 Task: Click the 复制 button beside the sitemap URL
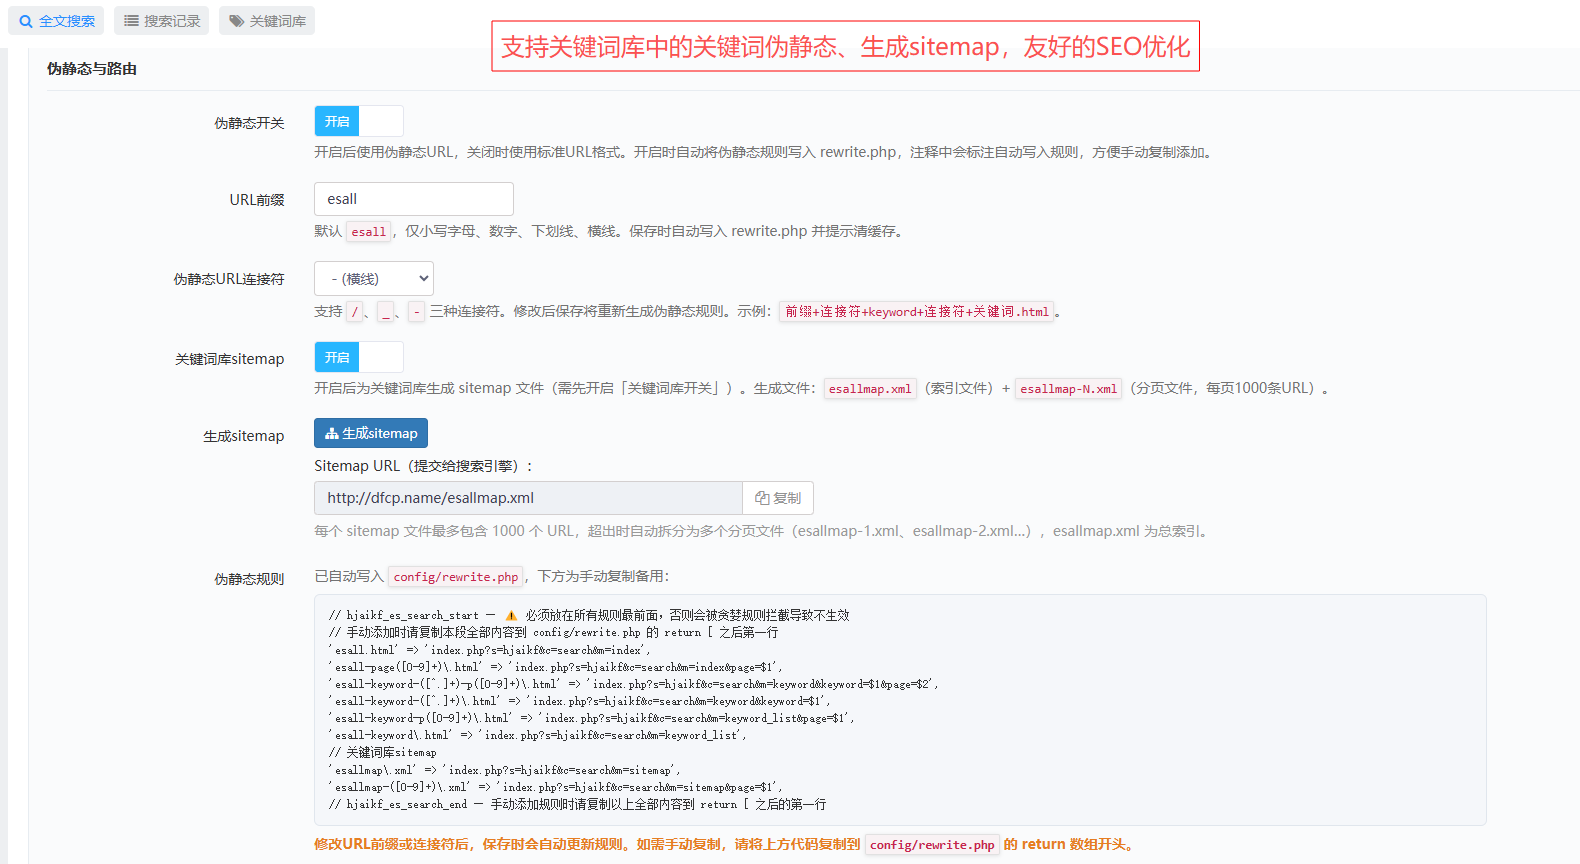coord(778,498)
